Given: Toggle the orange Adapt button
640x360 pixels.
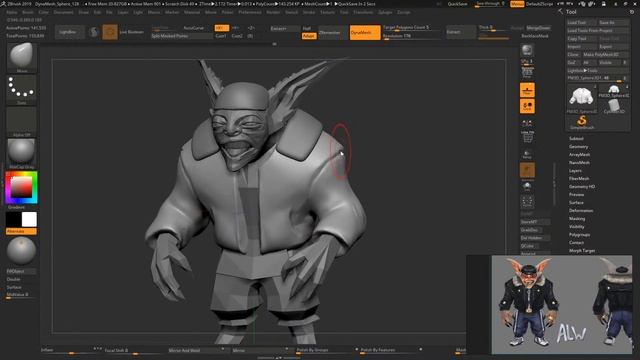Looking at the screenshot, I should point(309,36).
